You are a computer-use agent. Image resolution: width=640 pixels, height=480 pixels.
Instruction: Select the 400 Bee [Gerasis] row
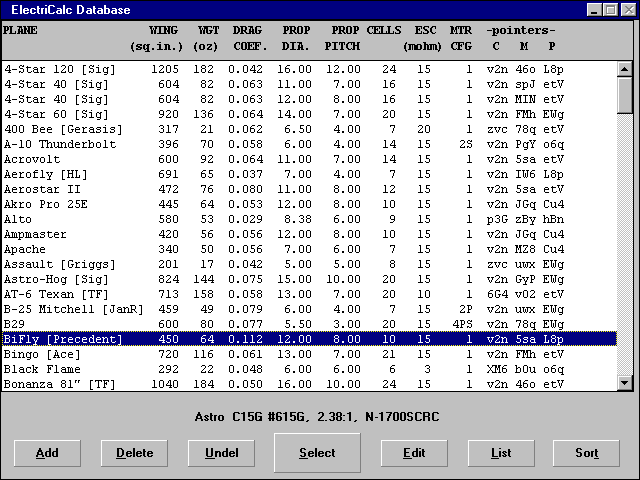(x=309, y=129)
